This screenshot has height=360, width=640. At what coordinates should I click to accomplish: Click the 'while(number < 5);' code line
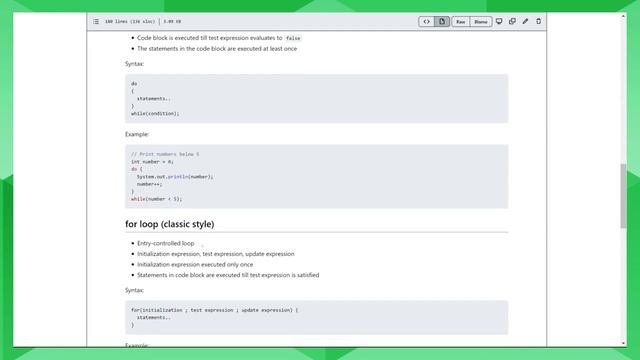point(156,199)
